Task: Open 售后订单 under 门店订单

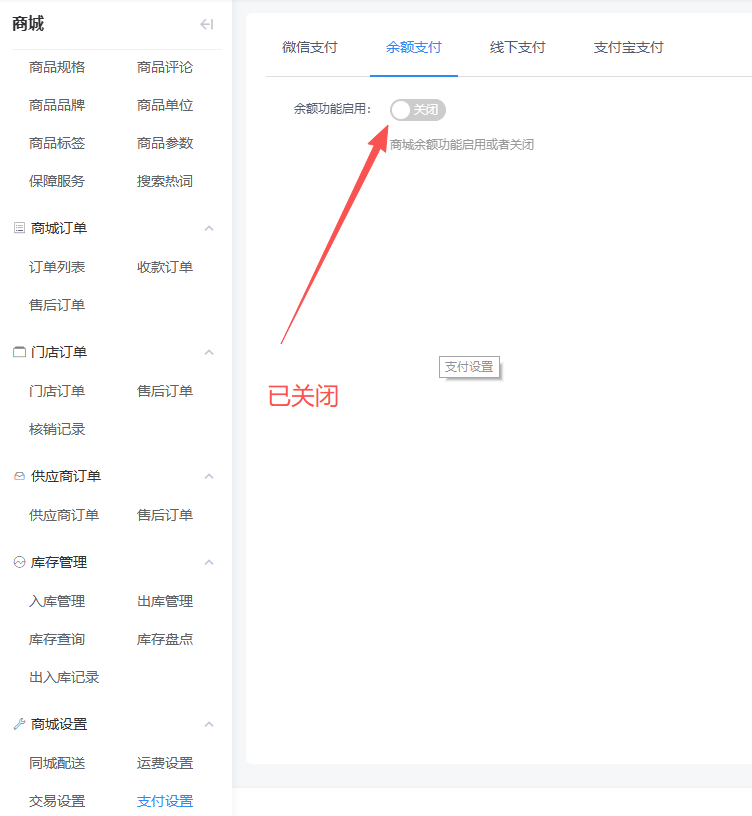Action: pos(165,391)
